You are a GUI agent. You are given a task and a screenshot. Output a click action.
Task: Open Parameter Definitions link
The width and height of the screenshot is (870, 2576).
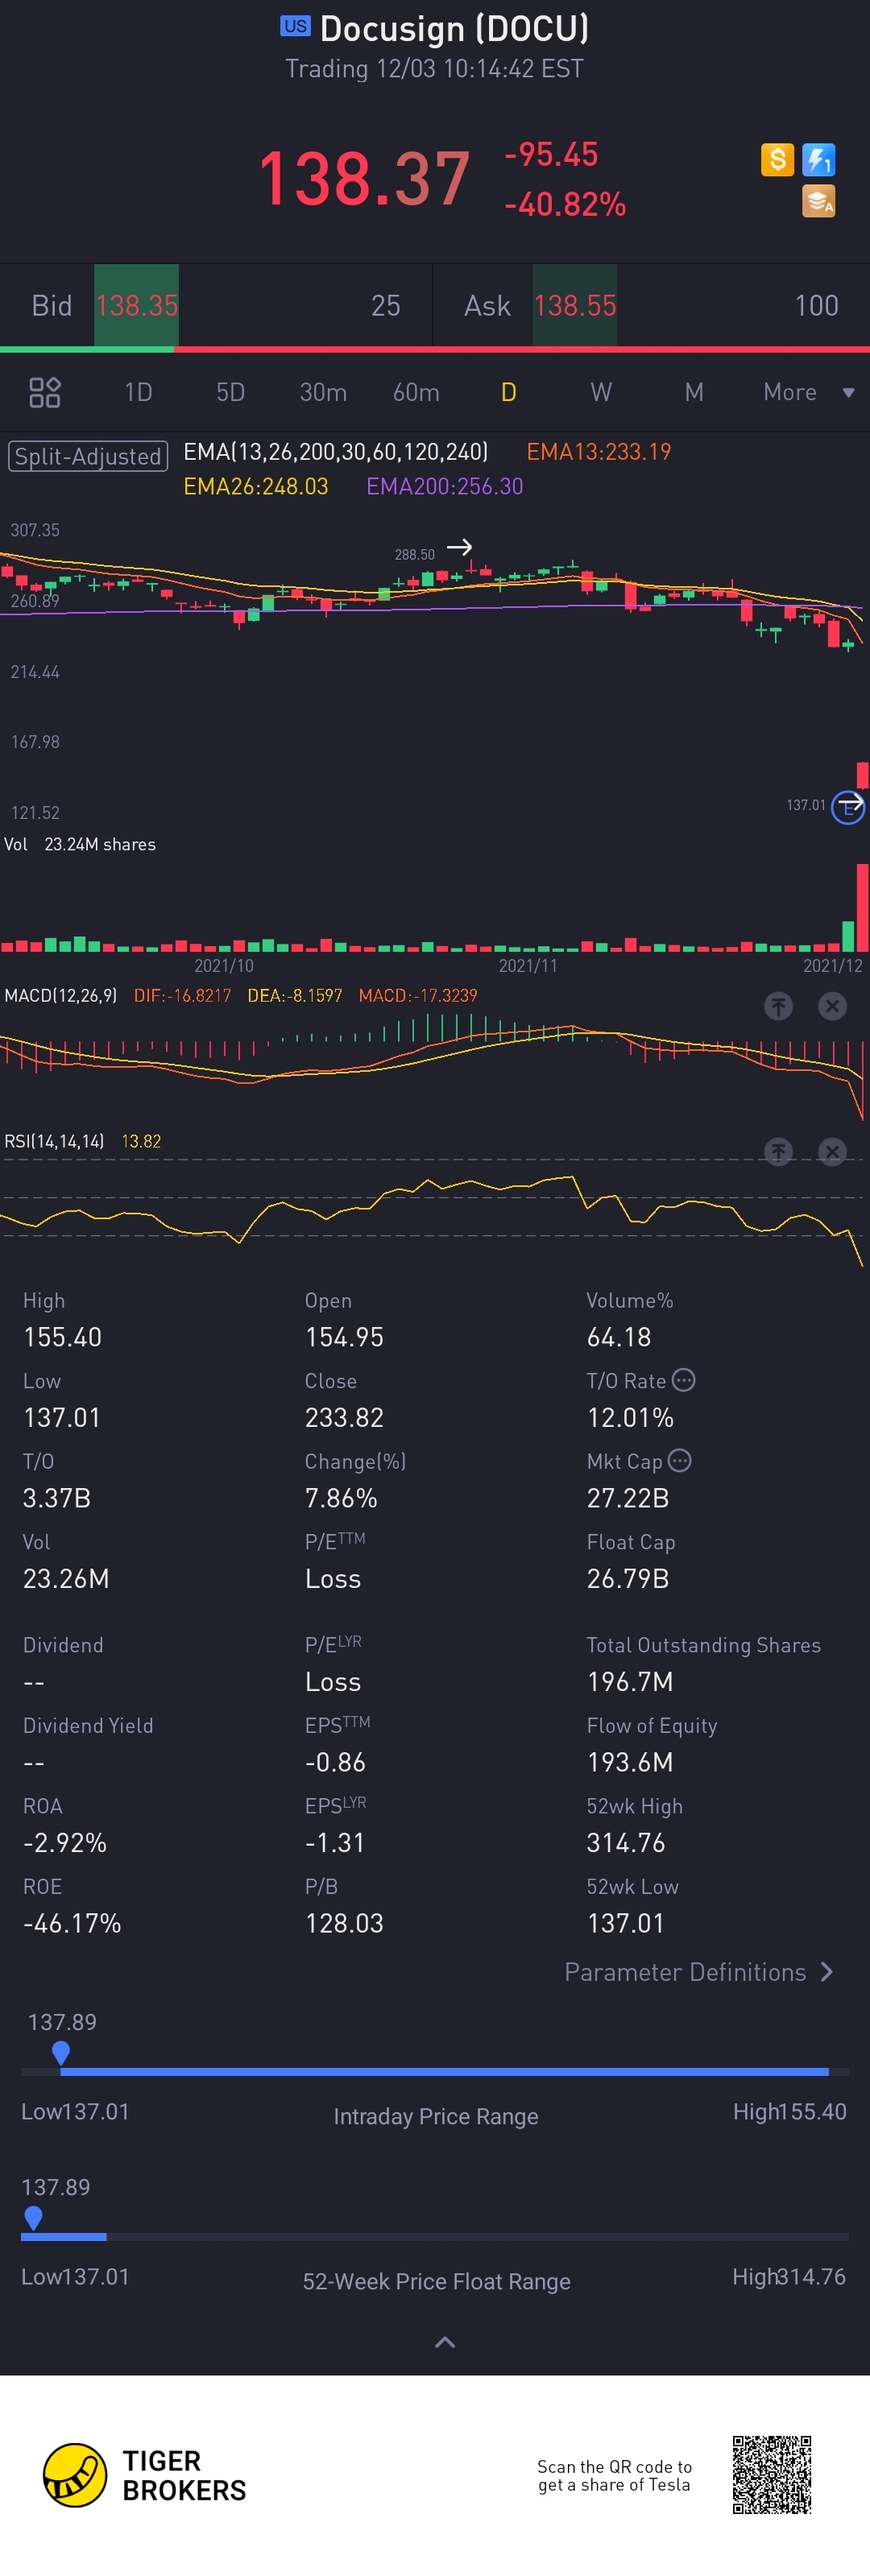698,1972
